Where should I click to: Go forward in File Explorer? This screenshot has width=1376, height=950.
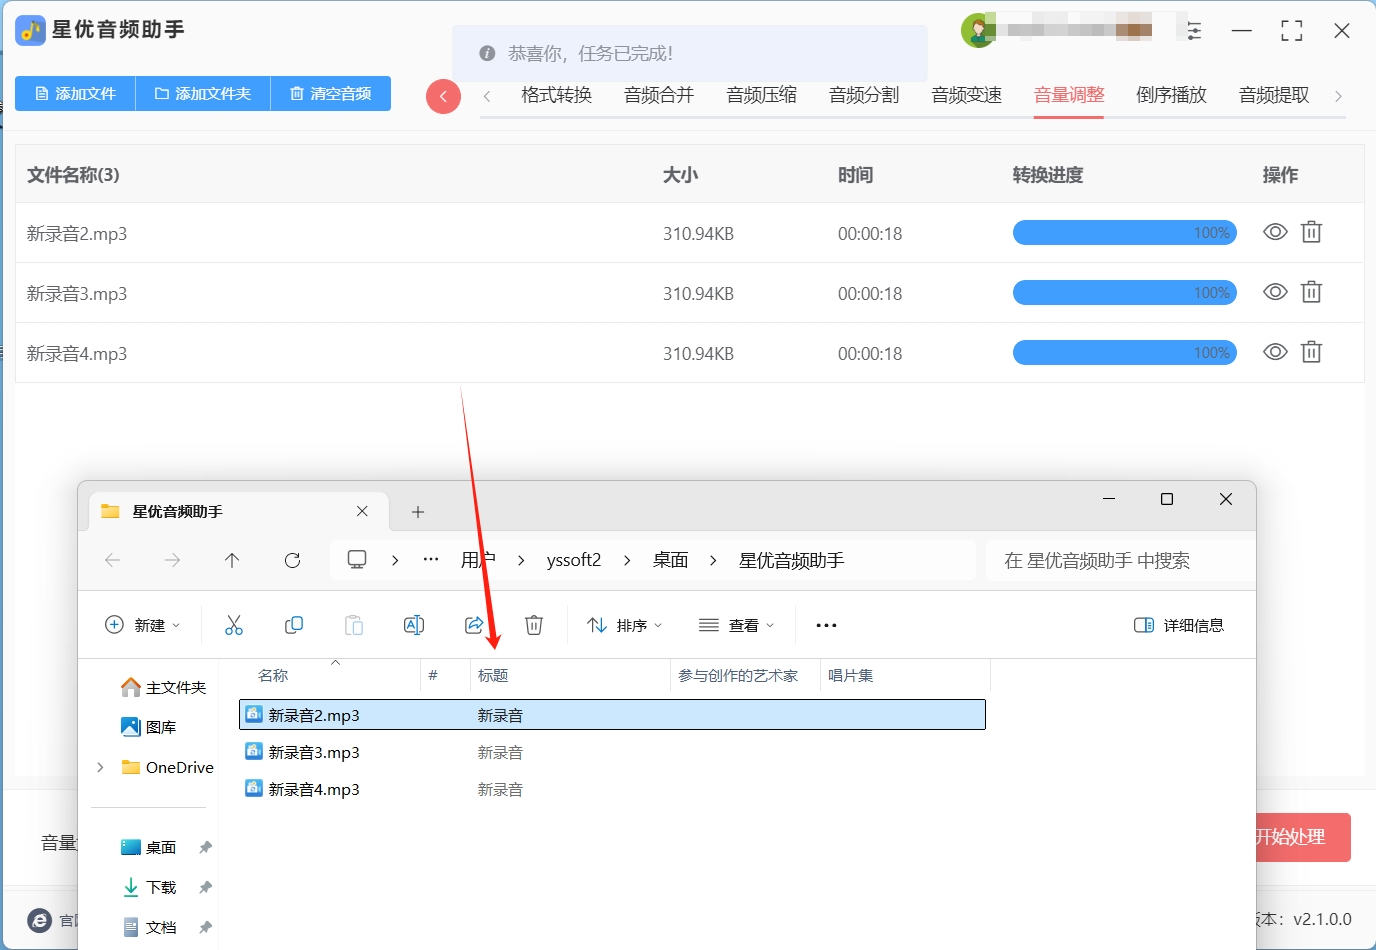pyautogui.click(x=173, y=560)
